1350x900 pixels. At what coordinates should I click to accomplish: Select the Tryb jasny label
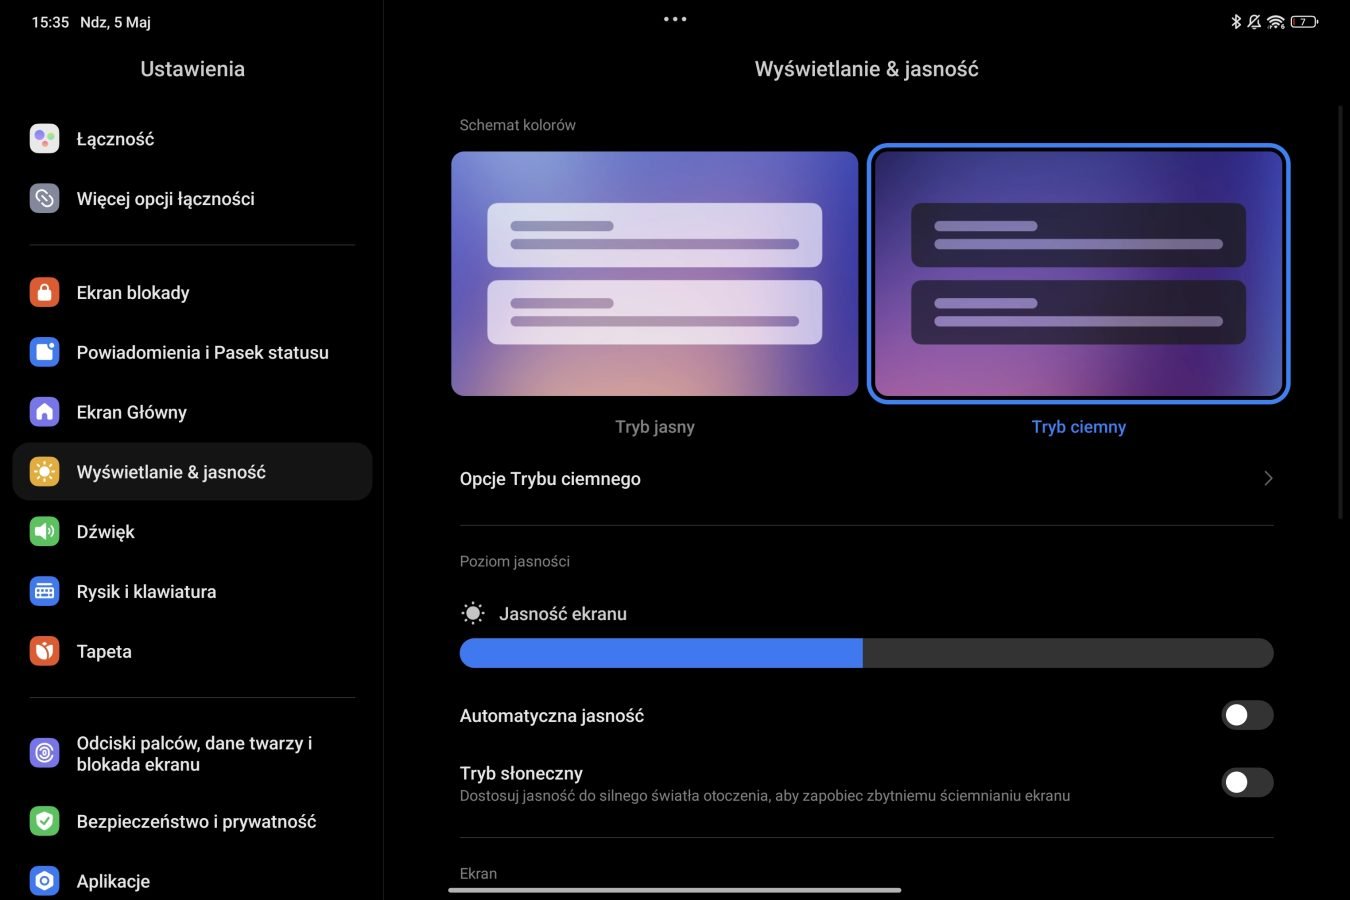pos(655,427)
